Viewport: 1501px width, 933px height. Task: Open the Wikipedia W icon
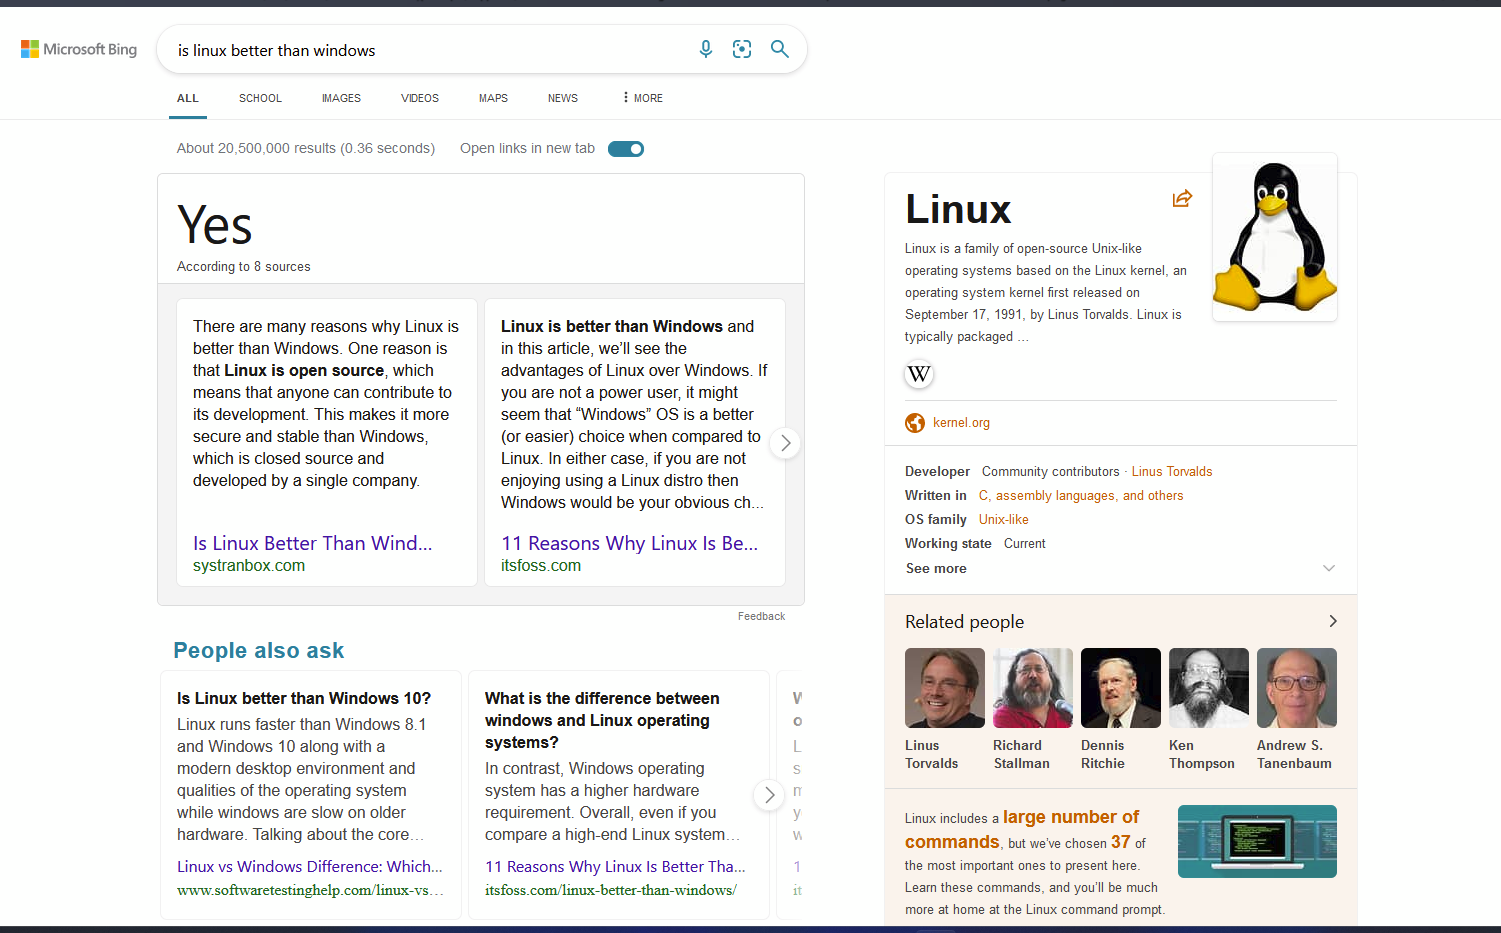[x=919, y=374]
